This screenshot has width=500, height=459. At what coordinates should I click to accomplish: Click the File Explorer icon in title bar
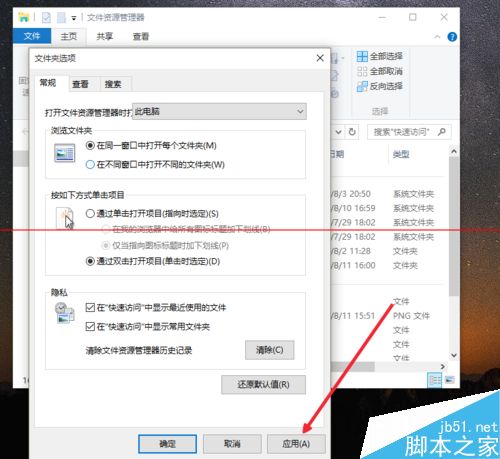tap(24, 17)
